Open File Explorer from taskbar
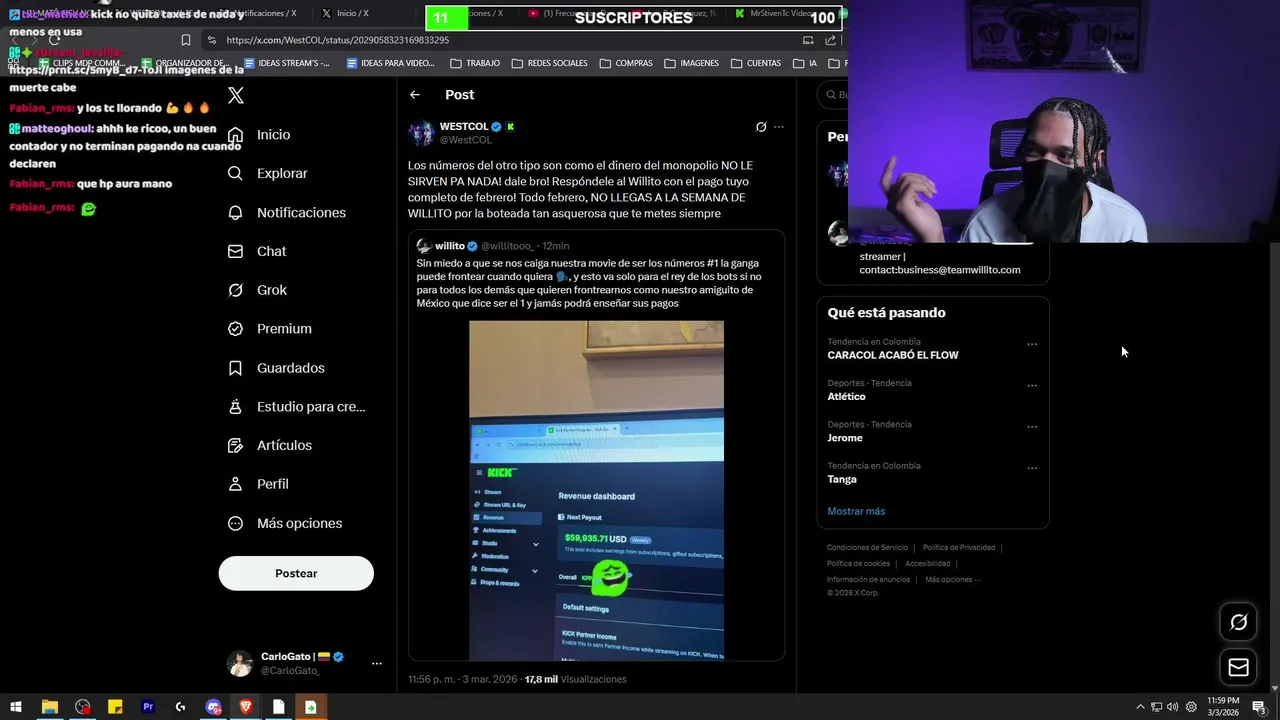 point(49,707)
